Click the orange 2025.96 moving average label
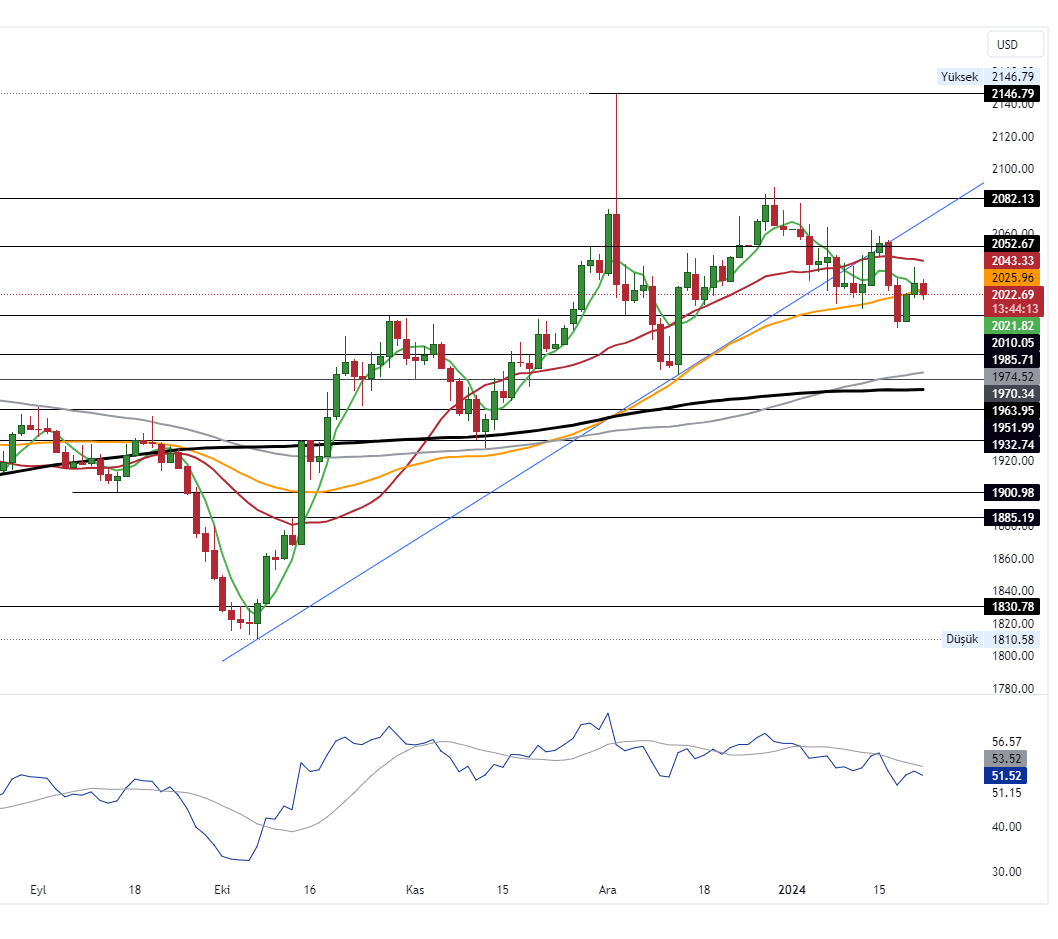The image size is (1058, 939). [1013, 277]
